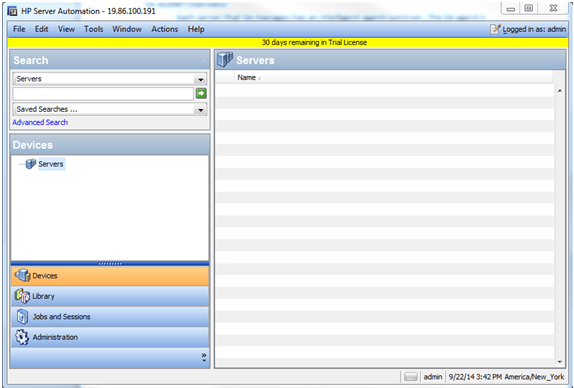Sort the list by Name column header
This screenshot has width=574, height=388.
coord(246,78)
